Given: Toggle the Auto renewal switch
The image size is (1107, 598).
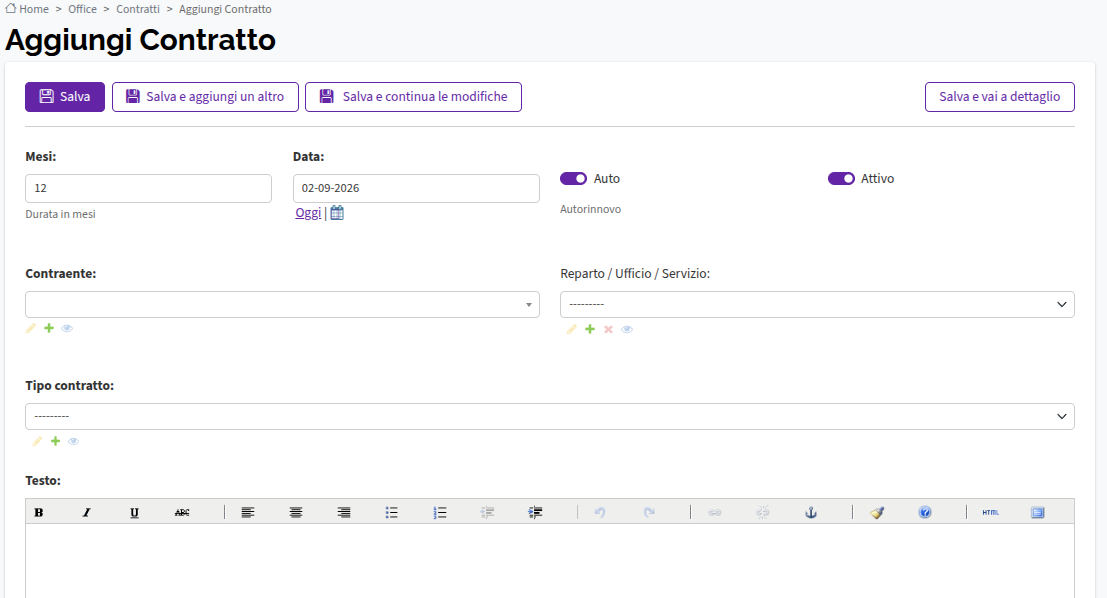Looking at the screenshot, I should point(573,179).
